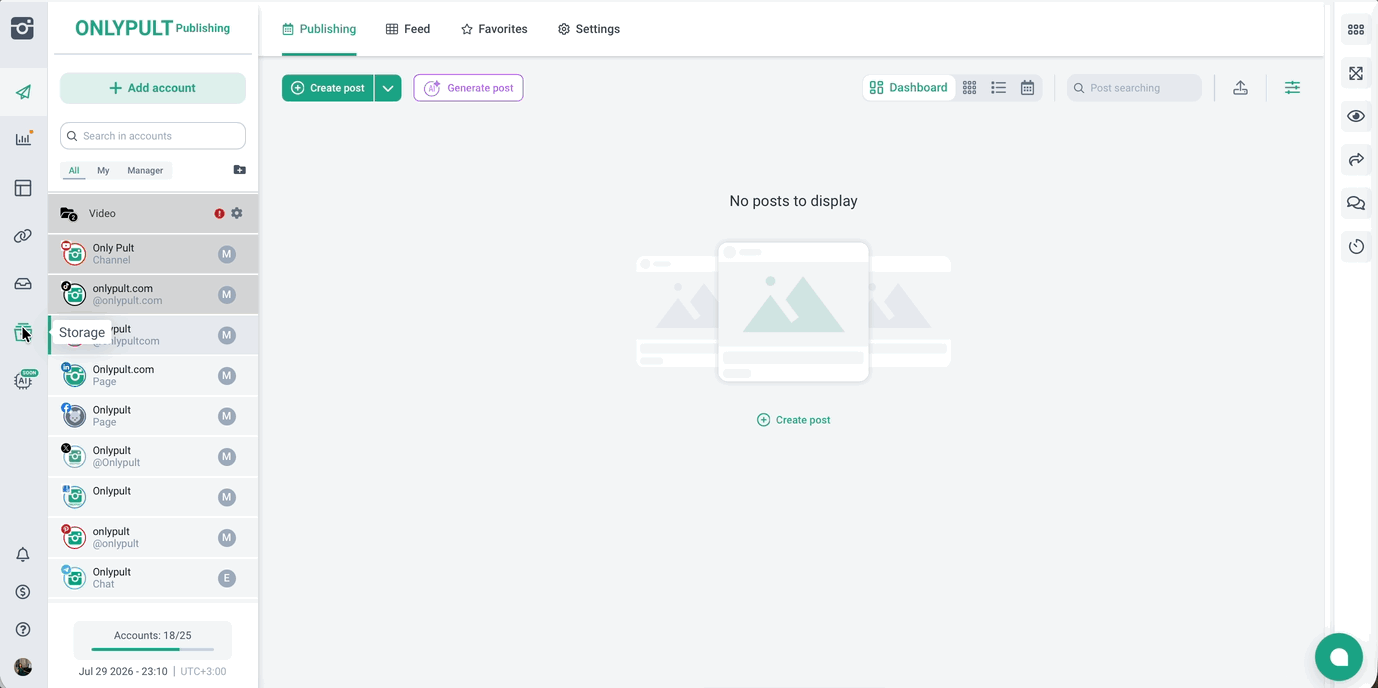Open the layout builder sidebar icon
Viewport: 1378px width, 688px height.
click(23, 188)
